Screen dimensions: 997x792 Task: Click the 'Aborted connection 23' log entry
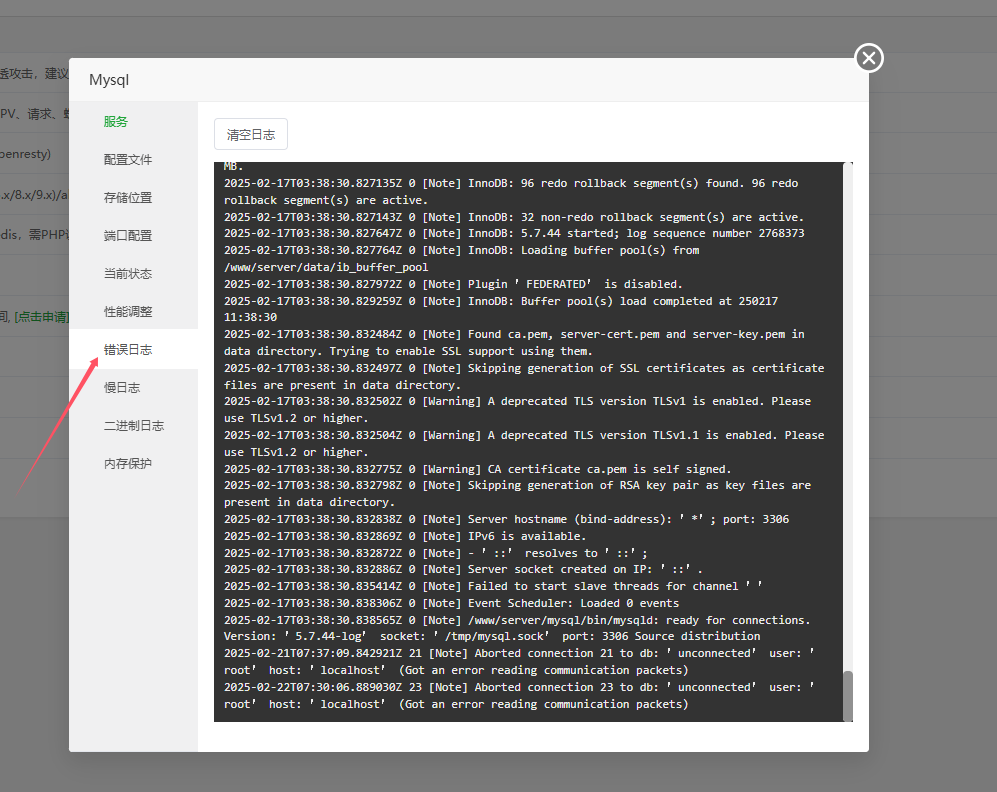pos(519,696)
